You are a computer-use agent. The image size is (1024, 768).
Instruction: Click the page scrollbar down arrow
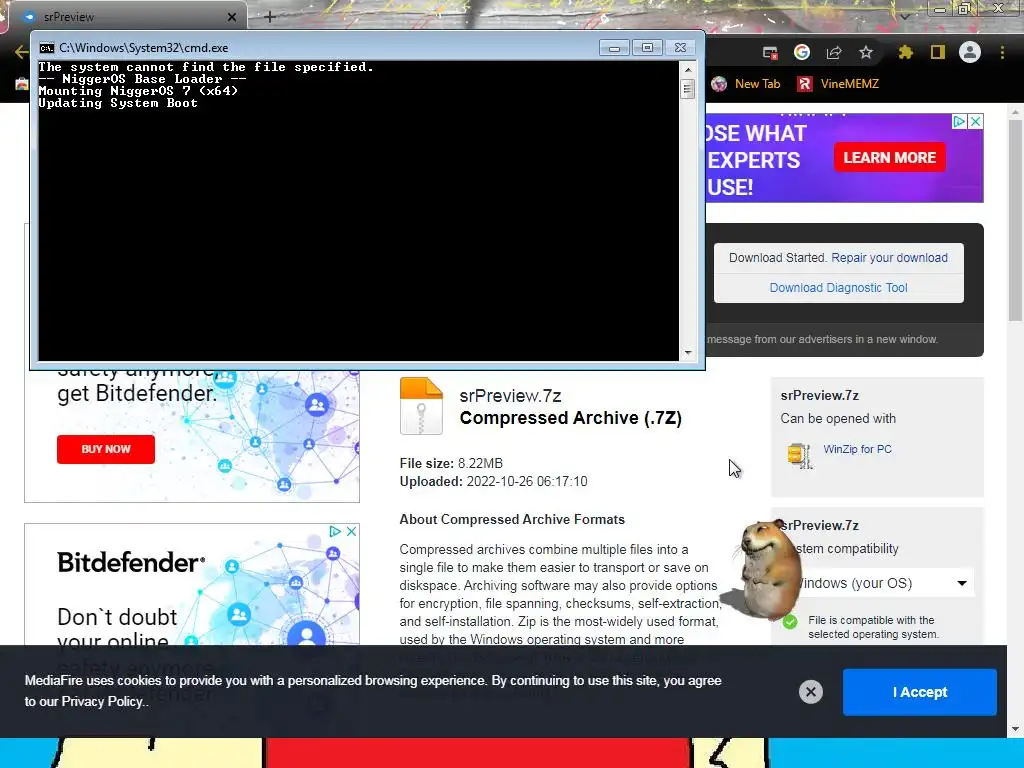tap(1015, 729)
